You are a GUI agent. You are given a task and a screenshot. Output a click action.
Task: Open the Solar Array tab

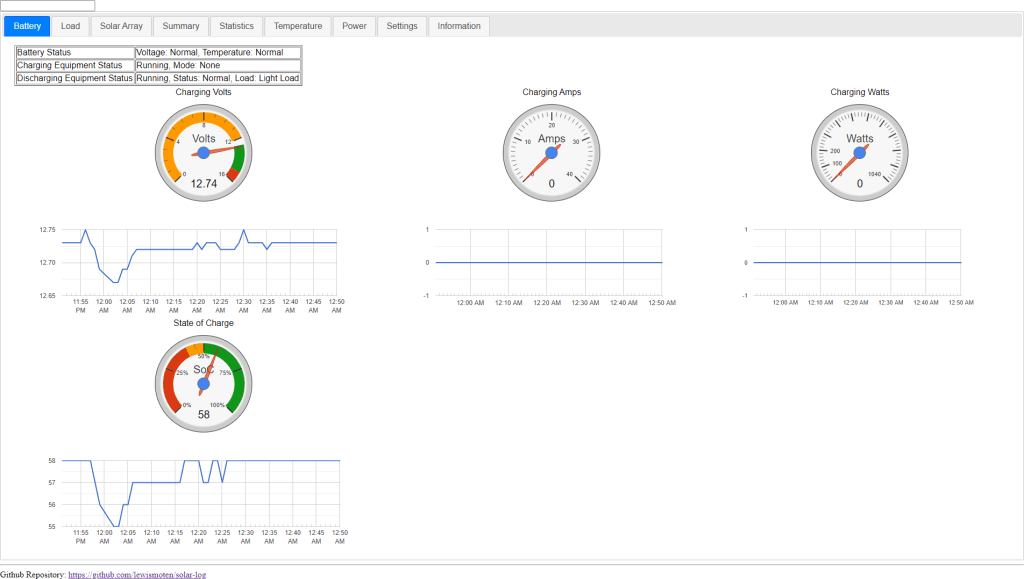[x=121, y=26]
